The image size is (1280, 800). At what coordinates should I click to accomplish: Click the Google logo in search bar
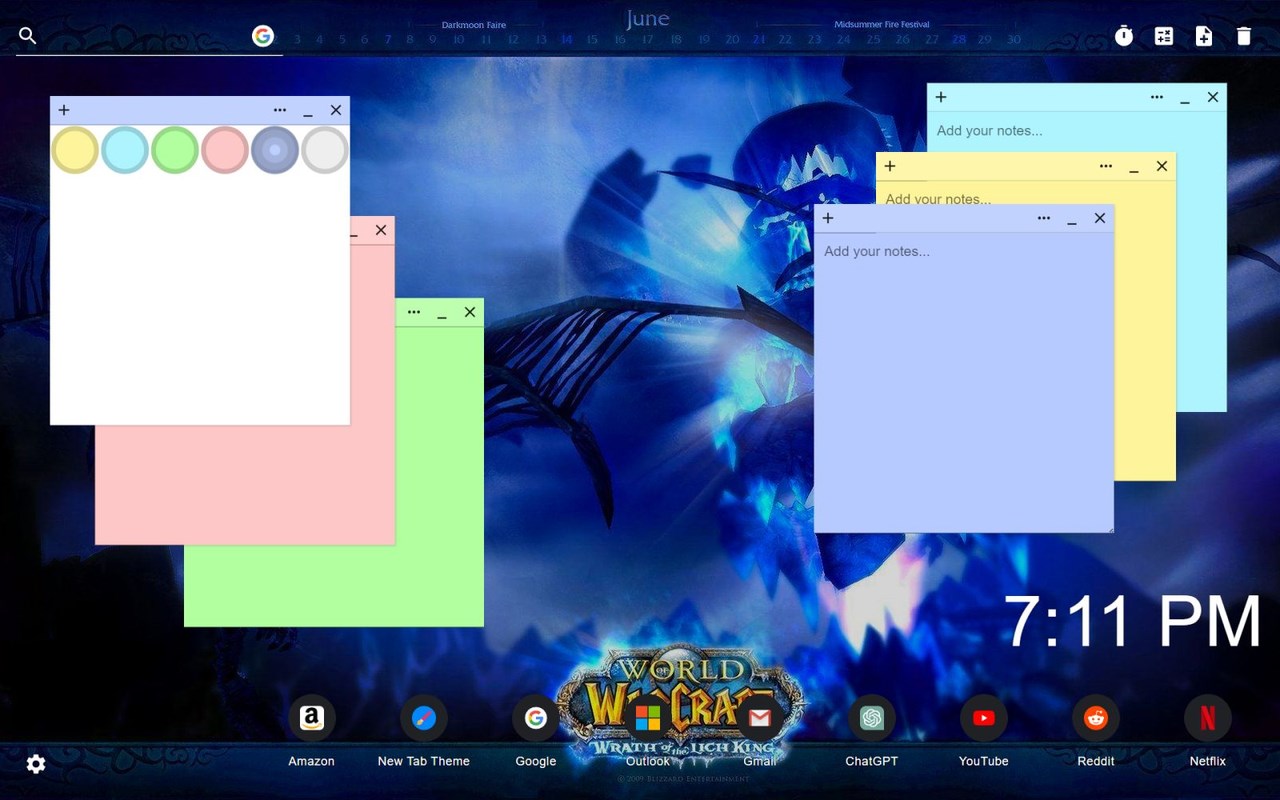[x=263, y=36]
